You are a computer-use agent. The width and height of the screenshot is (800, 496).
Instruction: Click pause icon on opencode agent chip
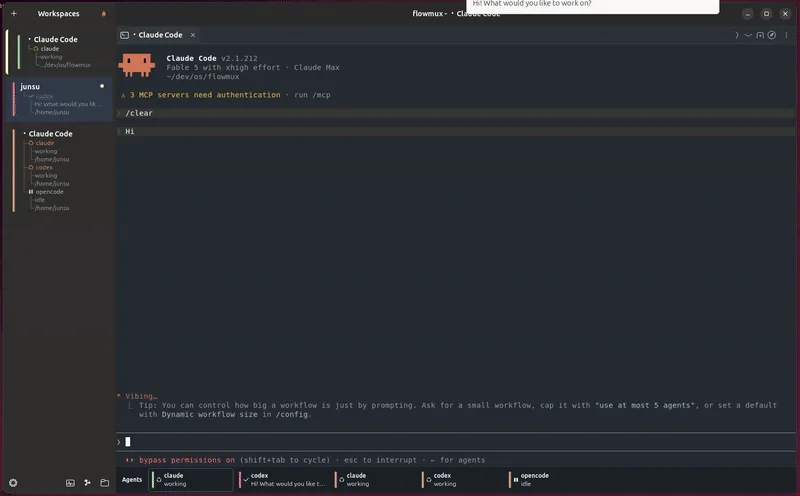pos(516,480)
